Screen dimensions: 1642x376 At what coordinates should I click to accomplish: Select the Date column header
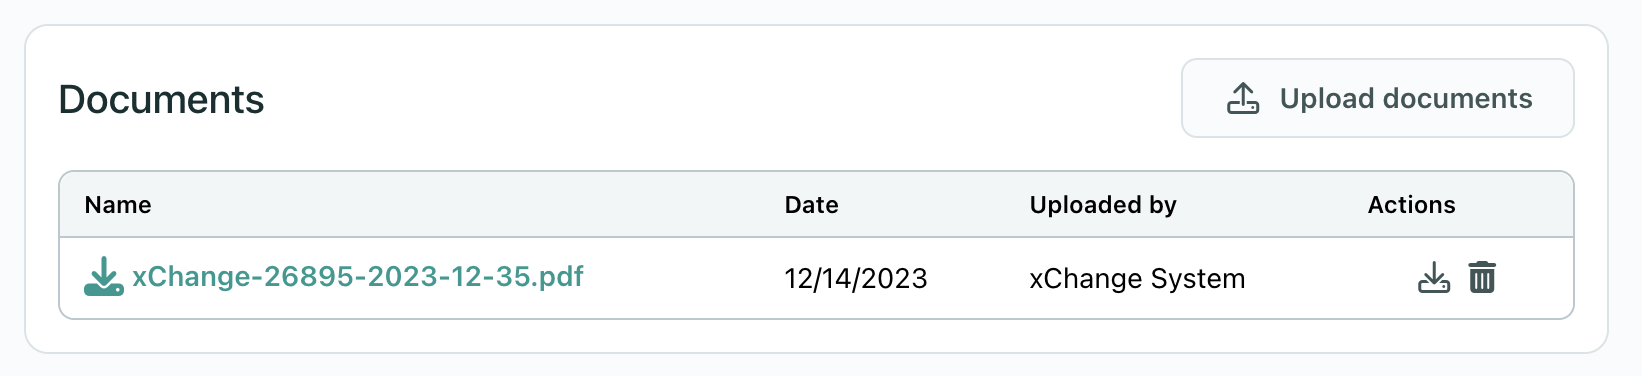(811, 205)
